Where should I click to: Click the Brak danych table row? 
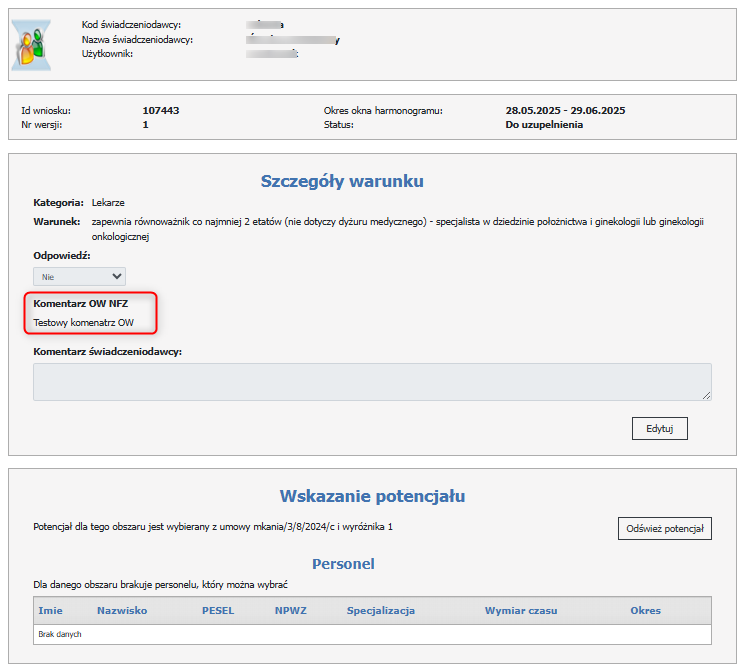tap(59, 634)
